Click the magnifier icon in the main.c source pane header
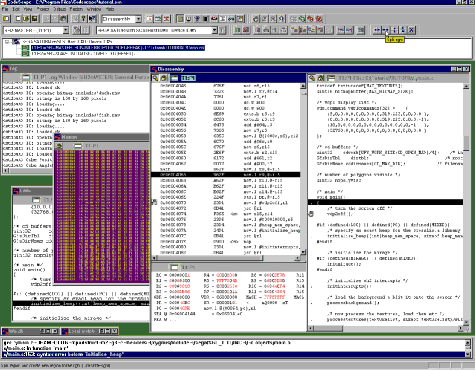Image resolution: width=475 pixels, height=370 pixels. point(312,78)
